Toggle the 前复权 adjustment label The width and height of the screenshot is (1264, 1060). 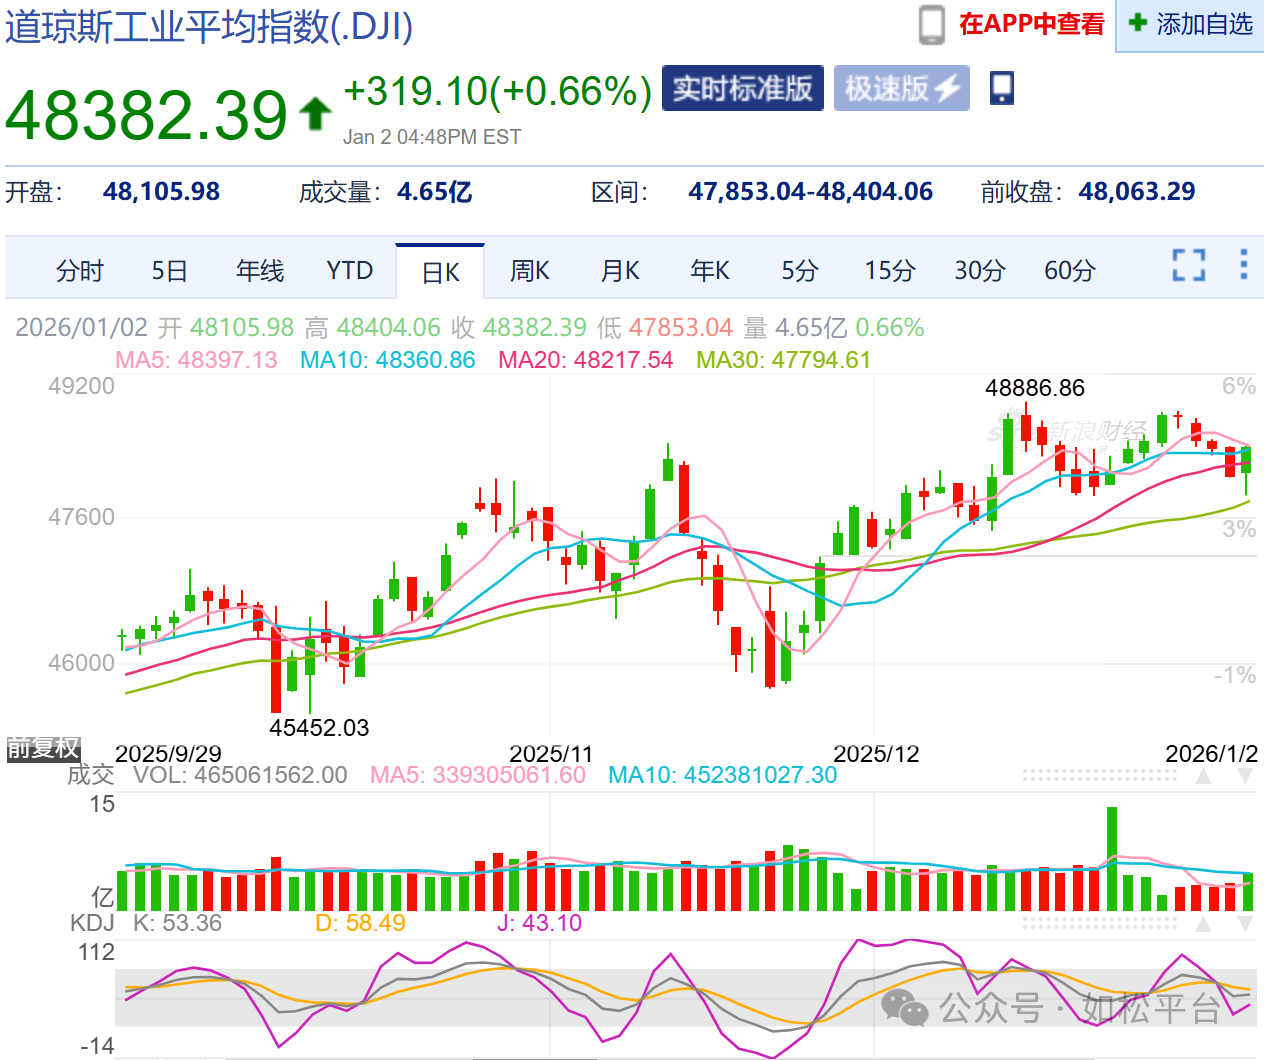pos(43,748)
